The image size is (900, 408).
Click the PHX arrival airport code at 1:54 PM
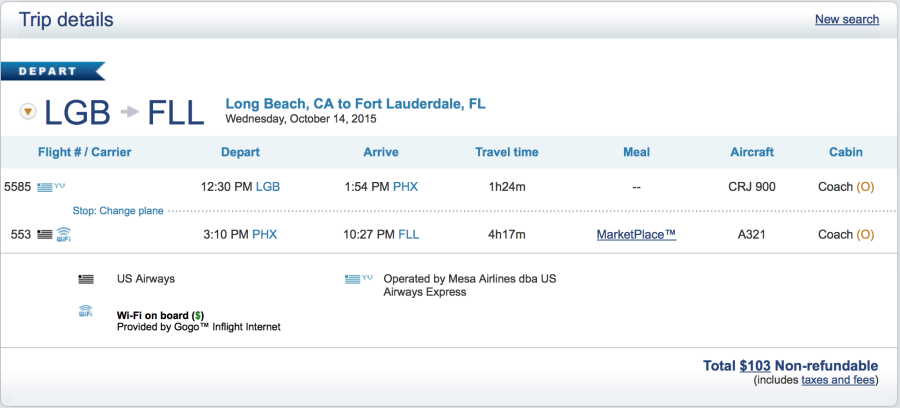coord(406,187)
